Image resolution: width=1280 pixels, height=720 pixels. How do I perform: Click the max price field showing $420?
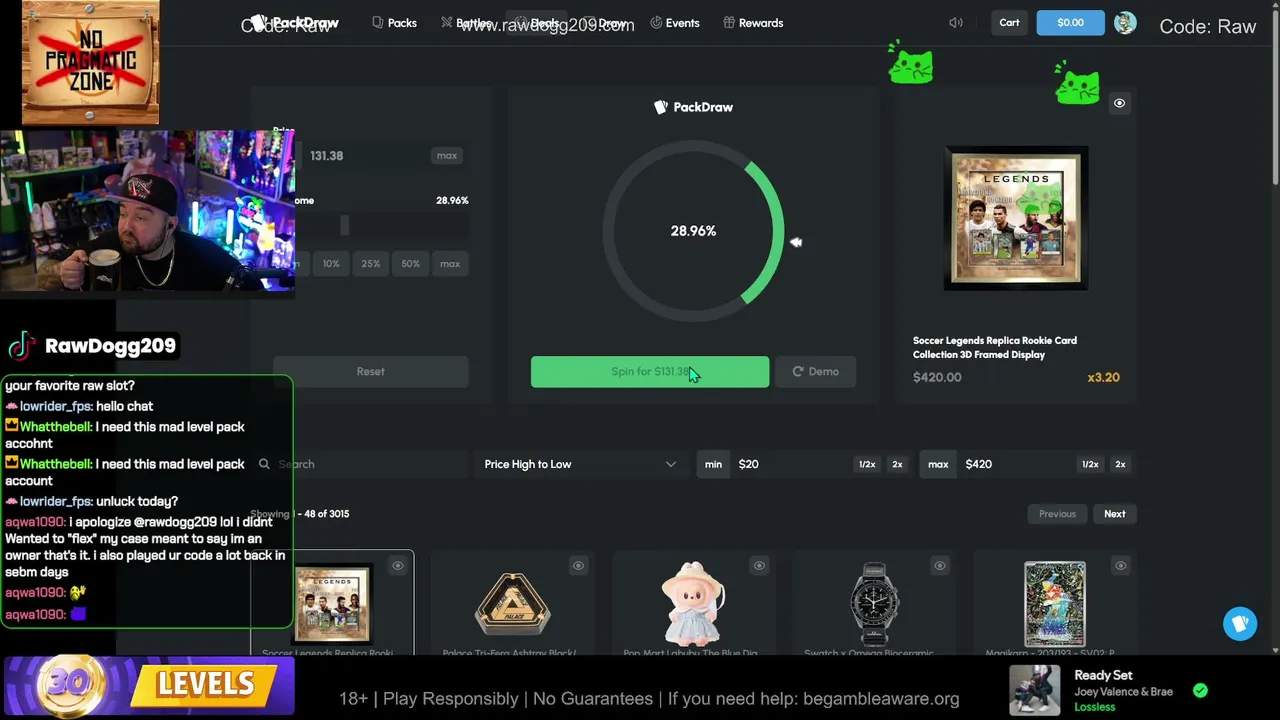tap(1018, 464)
